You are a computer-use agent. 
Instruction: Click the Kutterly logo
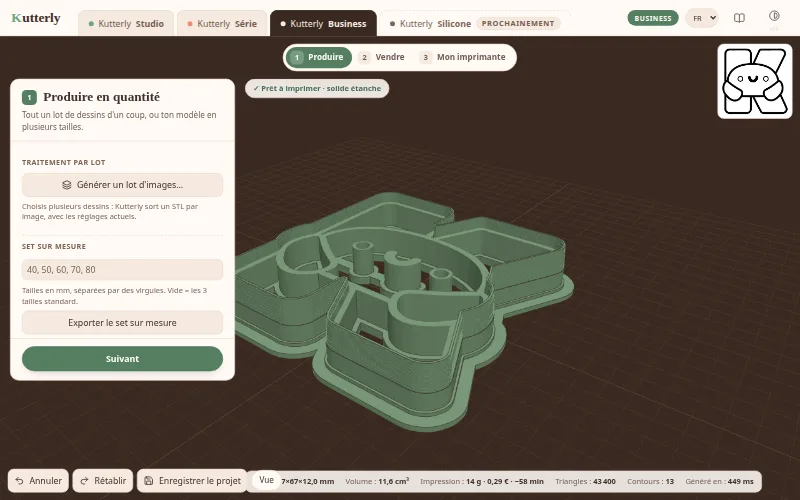36,18
